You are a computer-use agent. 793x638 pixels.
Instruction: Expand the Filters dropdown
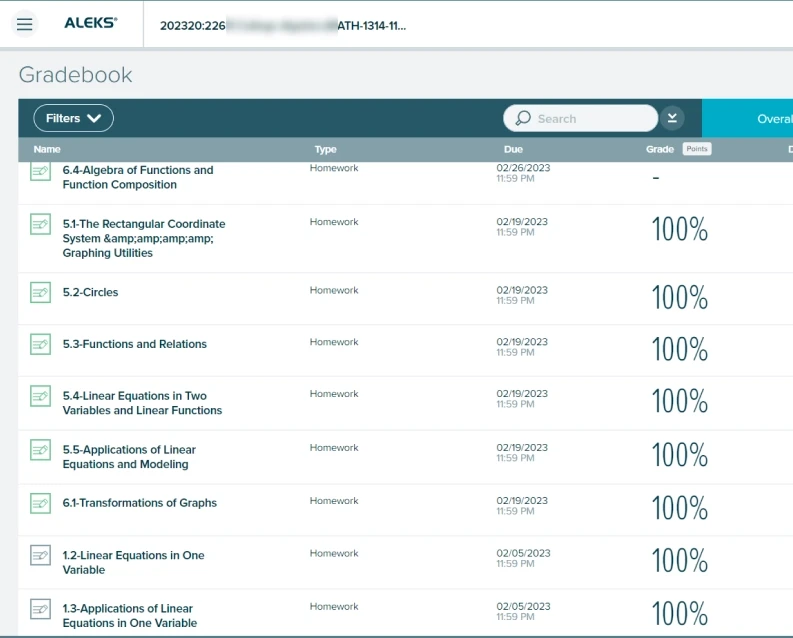[x=73, y=118]
